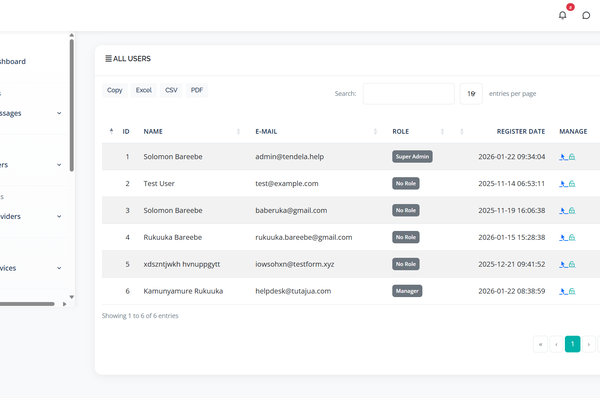Screen dimensions: 600x400
Task: Focus the Search input field
Action: 408,93
